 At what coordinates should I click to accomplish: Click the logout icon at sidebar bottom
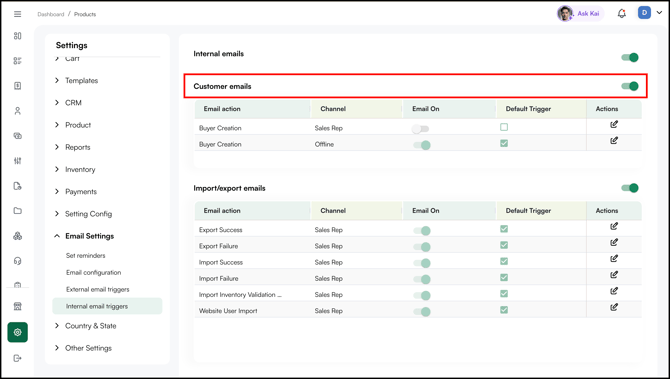coord(18,358)
